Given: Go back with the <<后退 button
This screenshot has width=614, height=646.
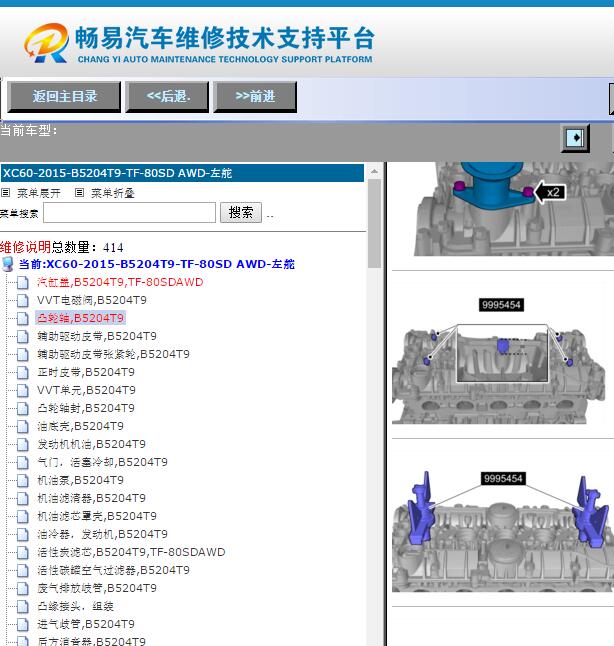Looking at the screenshot, I should point(167,97).
